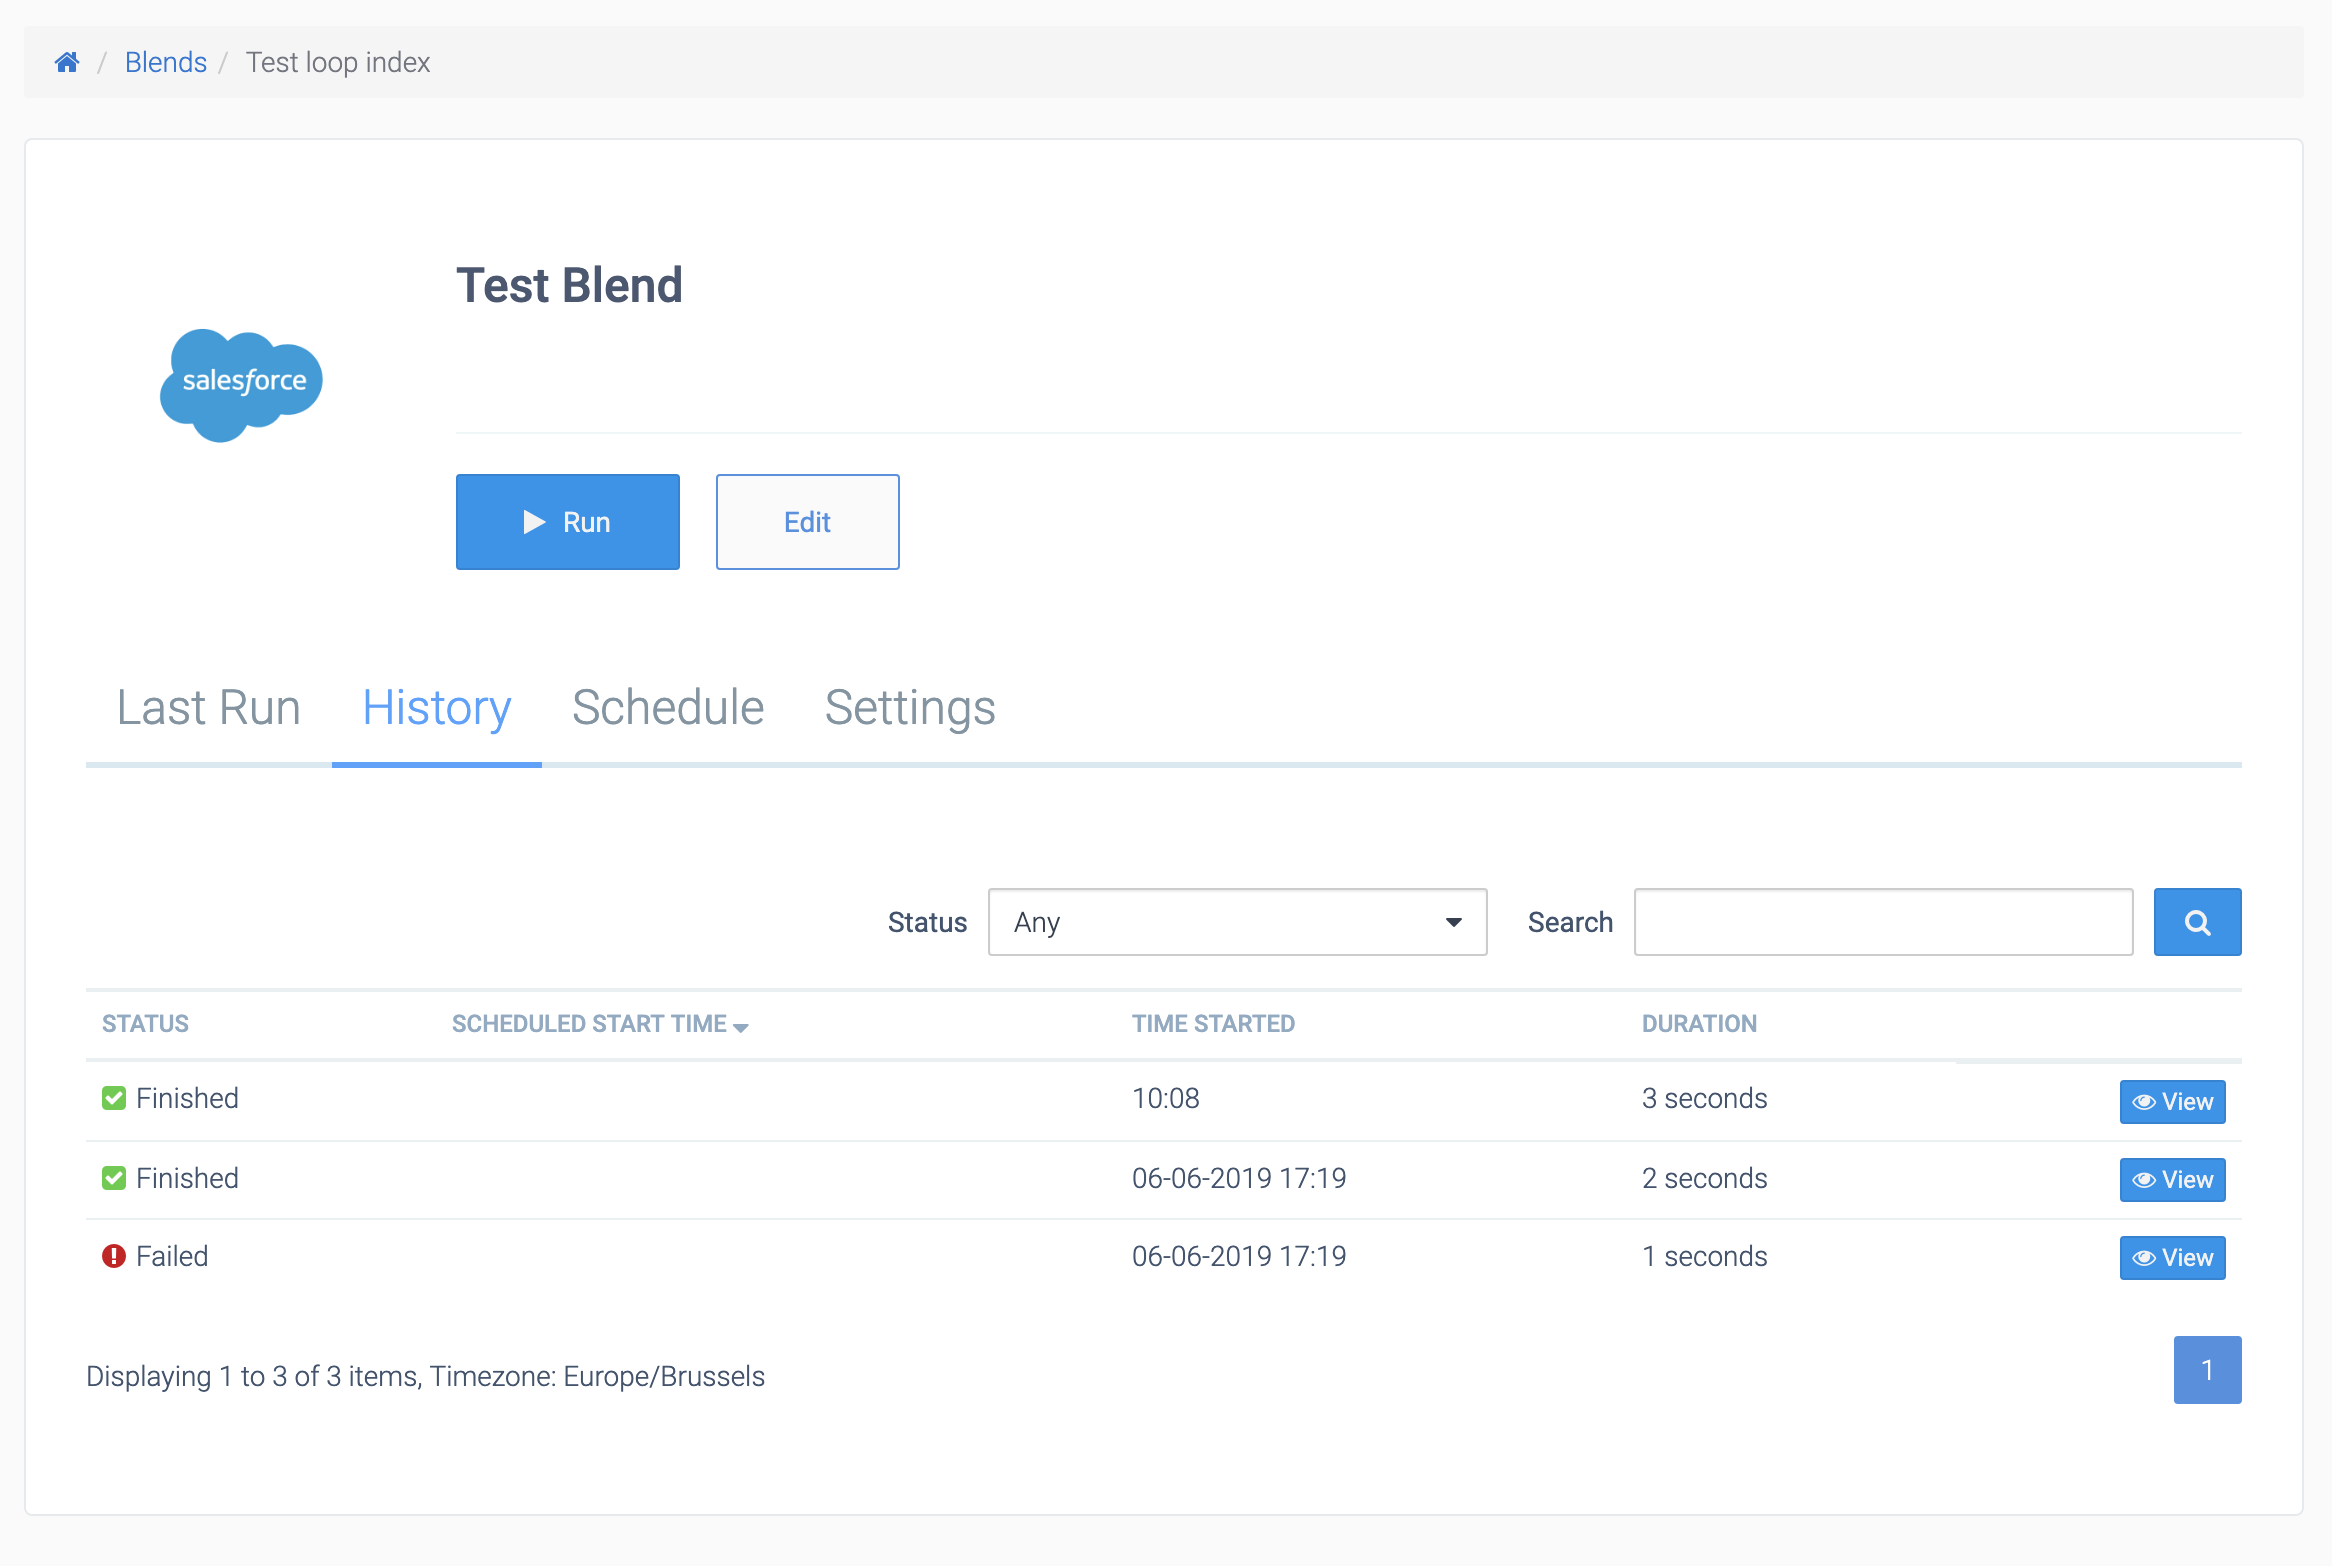2332x1566 pixels.
Task: Click the magnifier search button
Action: pos(2198,922)
